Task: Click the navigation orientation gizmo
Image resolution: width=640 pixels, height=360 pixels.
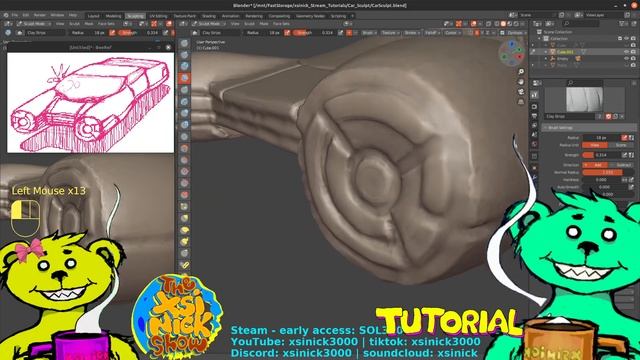Action: [511, 53]
